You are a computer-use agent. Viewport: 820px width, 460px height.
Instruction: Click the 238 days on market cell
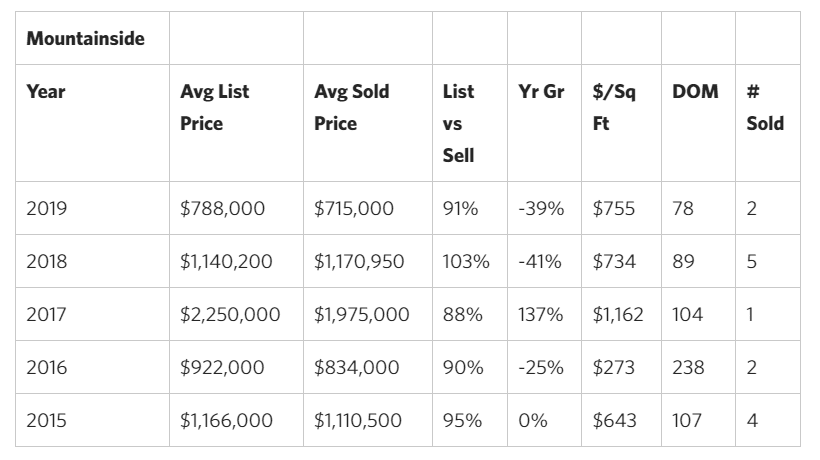coord(699,367)
